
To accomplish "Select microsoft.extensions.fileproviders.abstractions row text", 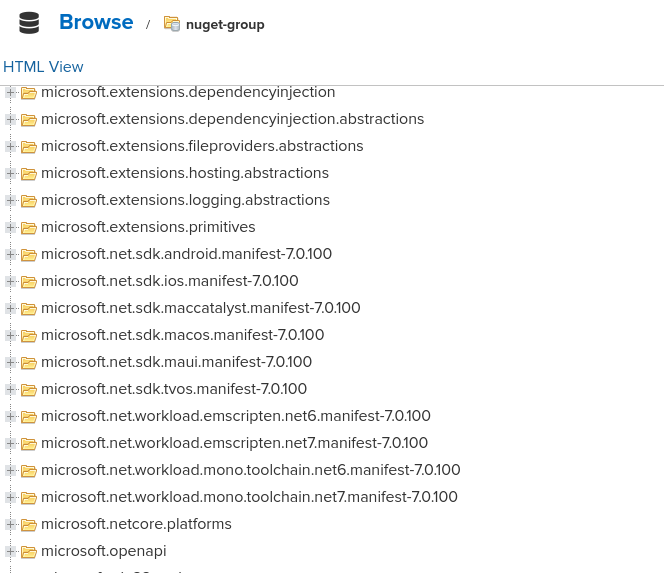I will (202, 146).
